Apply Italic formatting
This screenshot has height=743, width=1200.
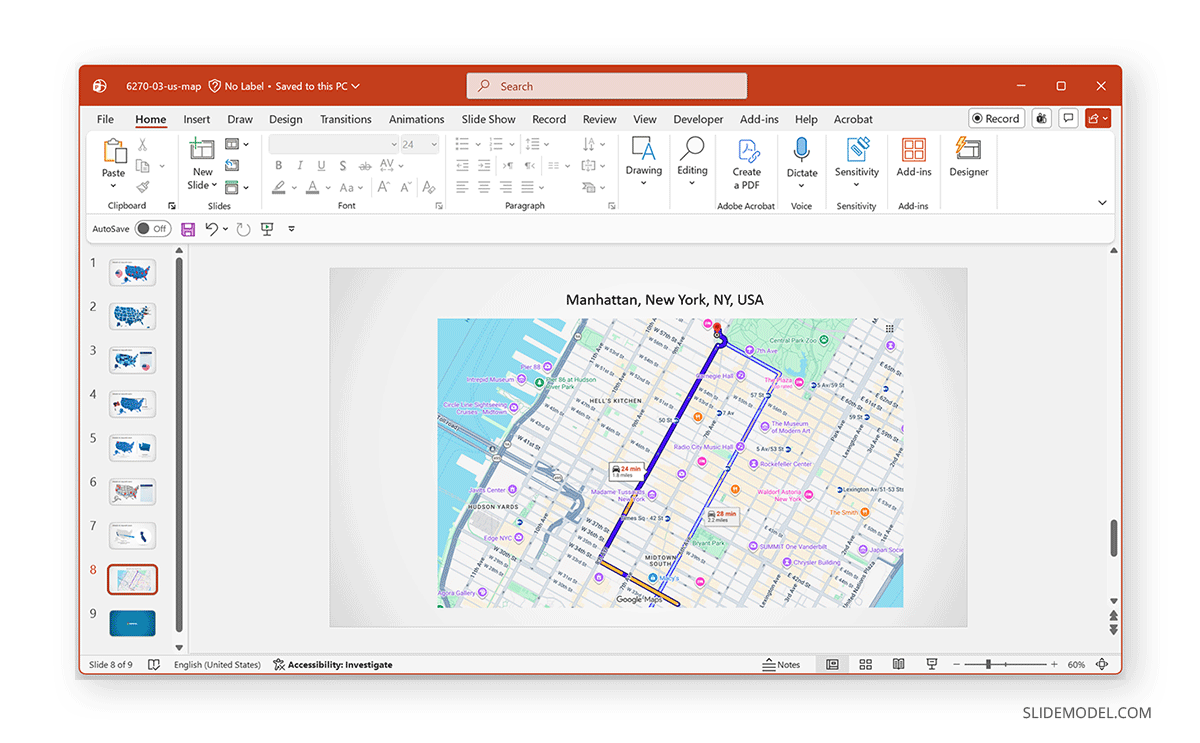301,166
